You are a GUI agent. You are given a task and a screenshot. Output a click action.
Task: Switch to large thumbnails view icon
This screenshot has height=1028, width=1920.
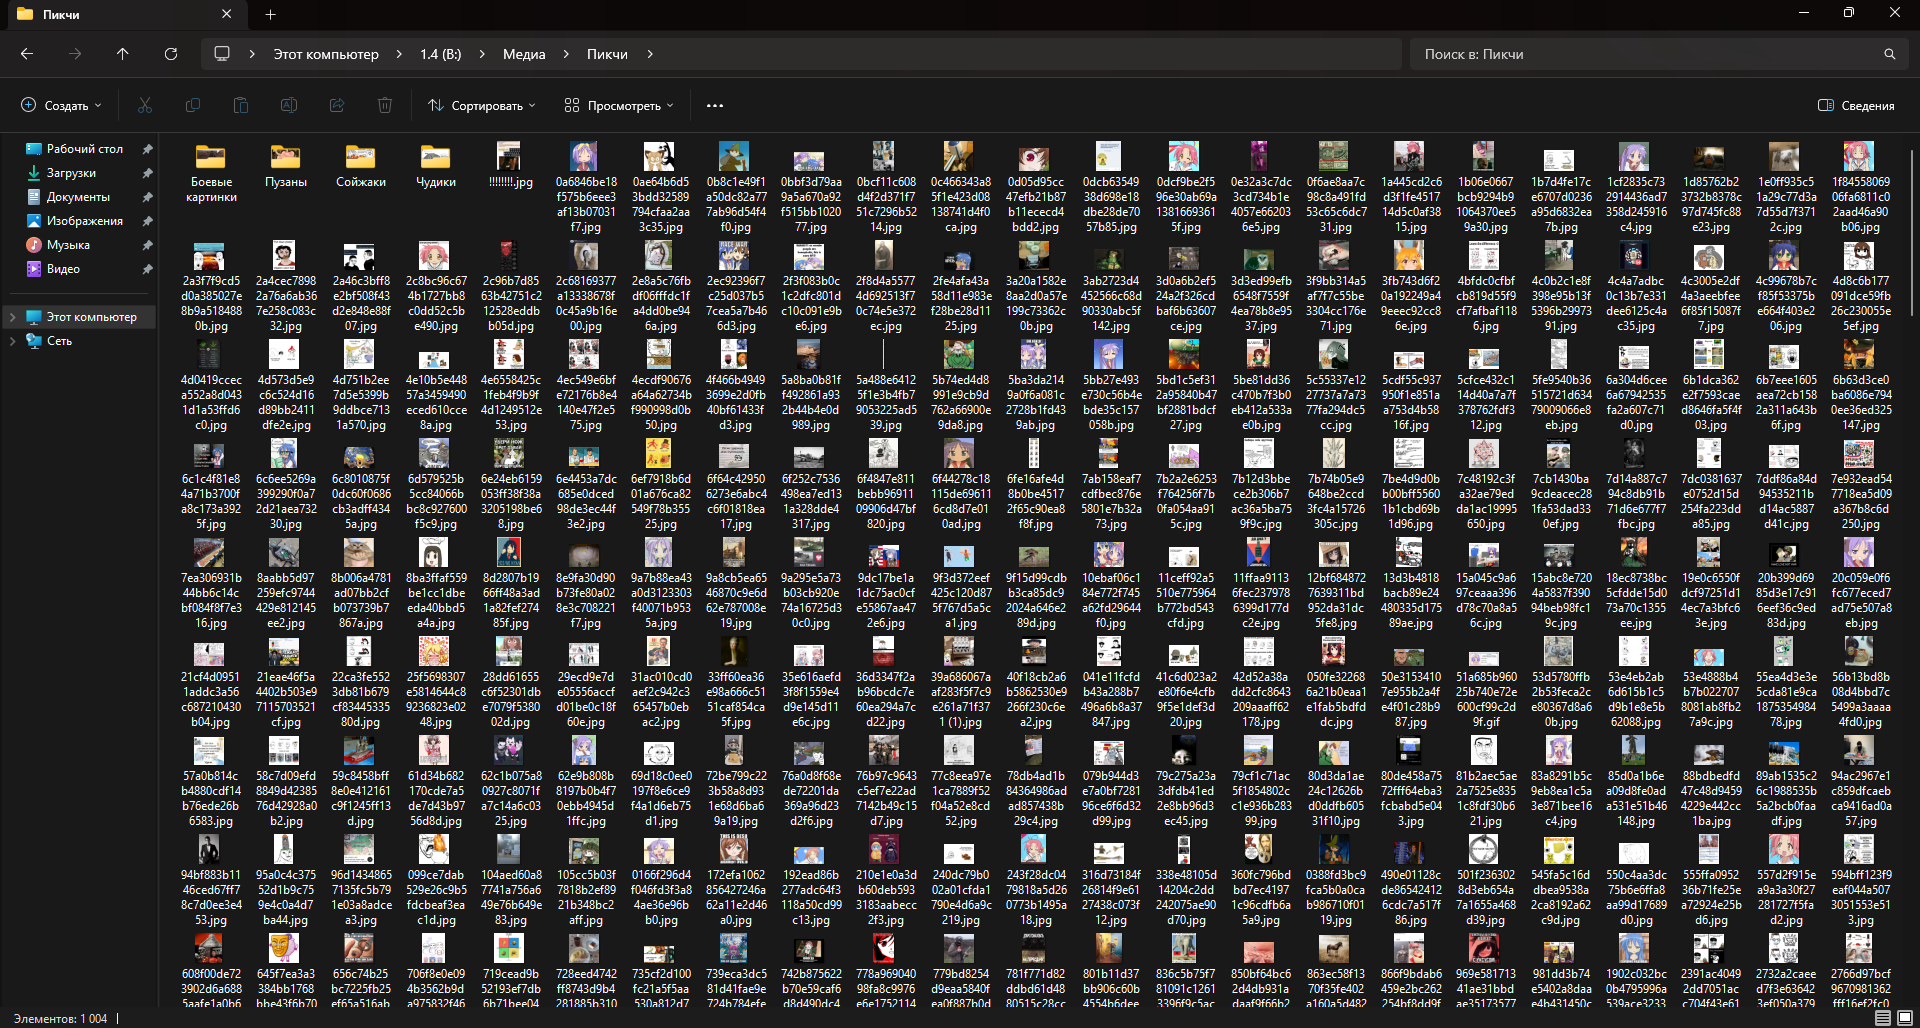click(1906, 1018)
